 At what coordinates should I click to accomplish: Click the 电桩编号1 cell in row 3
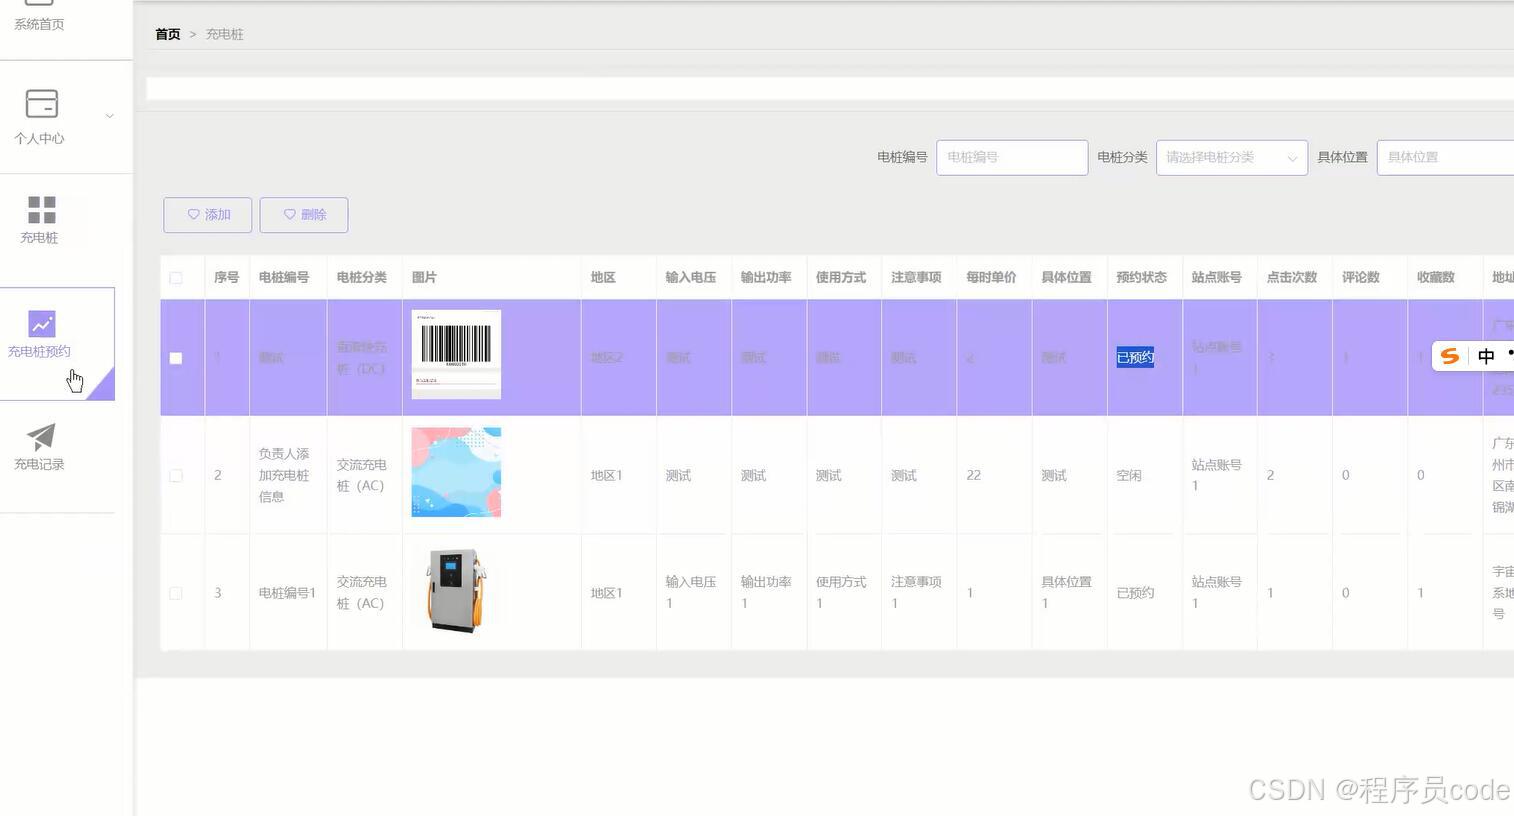pyautogui.click(x=287, y=593)
